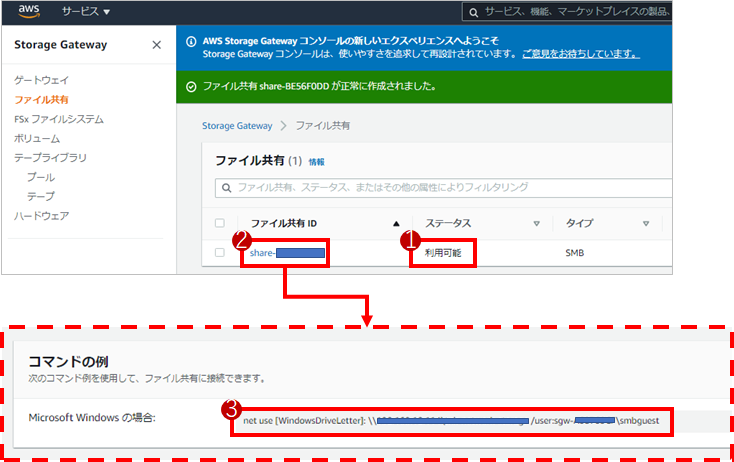Open the ご意見をお待ちしています feedback link
Image resolution: width=734 pixels, height=462 pixels.
coord(581,54)
